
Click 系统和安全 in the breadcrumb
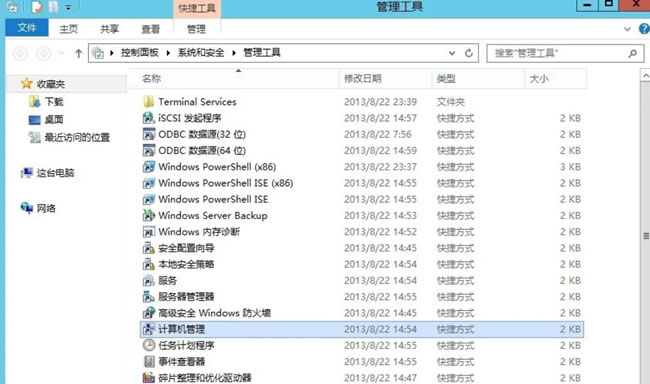pos(201,53)
